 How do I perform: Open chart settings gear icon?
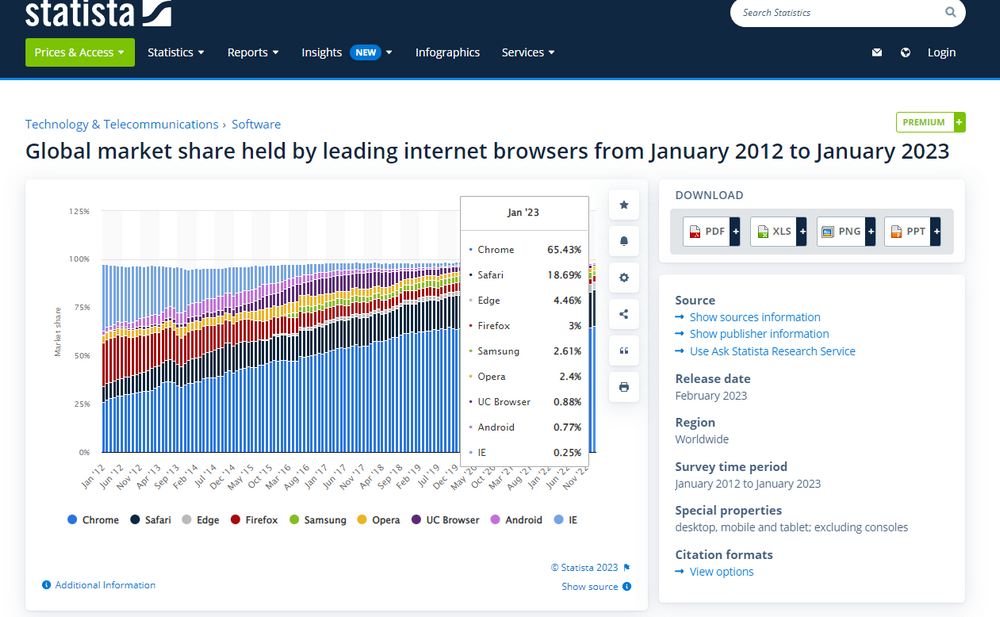624,278
